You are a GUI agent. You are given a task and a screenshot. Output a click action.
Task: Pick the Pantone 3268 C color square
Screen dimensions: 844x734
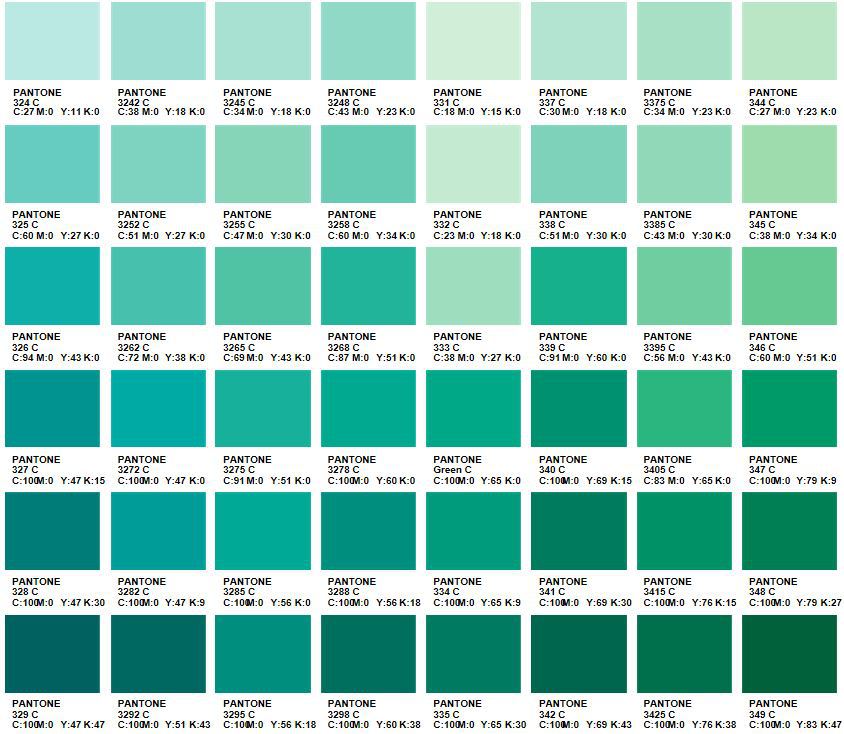point(368,286)
